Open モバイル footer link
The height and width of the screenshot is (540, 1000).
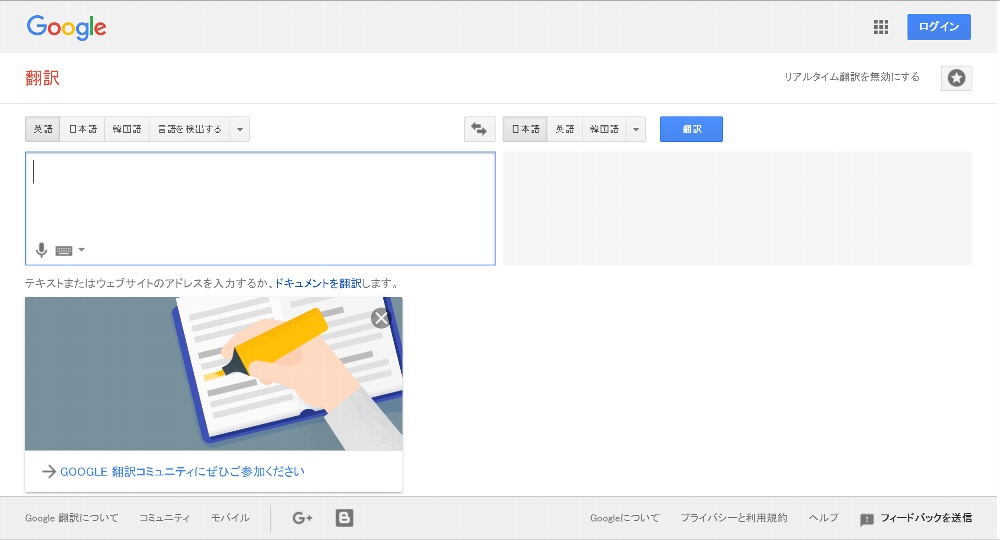tap(230, 518)
